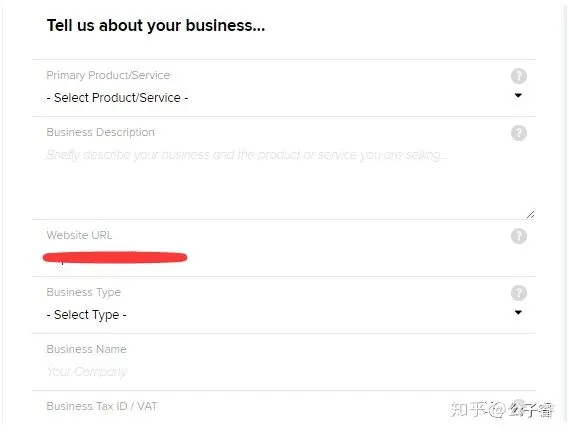Open the Business Description help tooltip icon
Screen dimensions: 569x434
pos(519,133)
